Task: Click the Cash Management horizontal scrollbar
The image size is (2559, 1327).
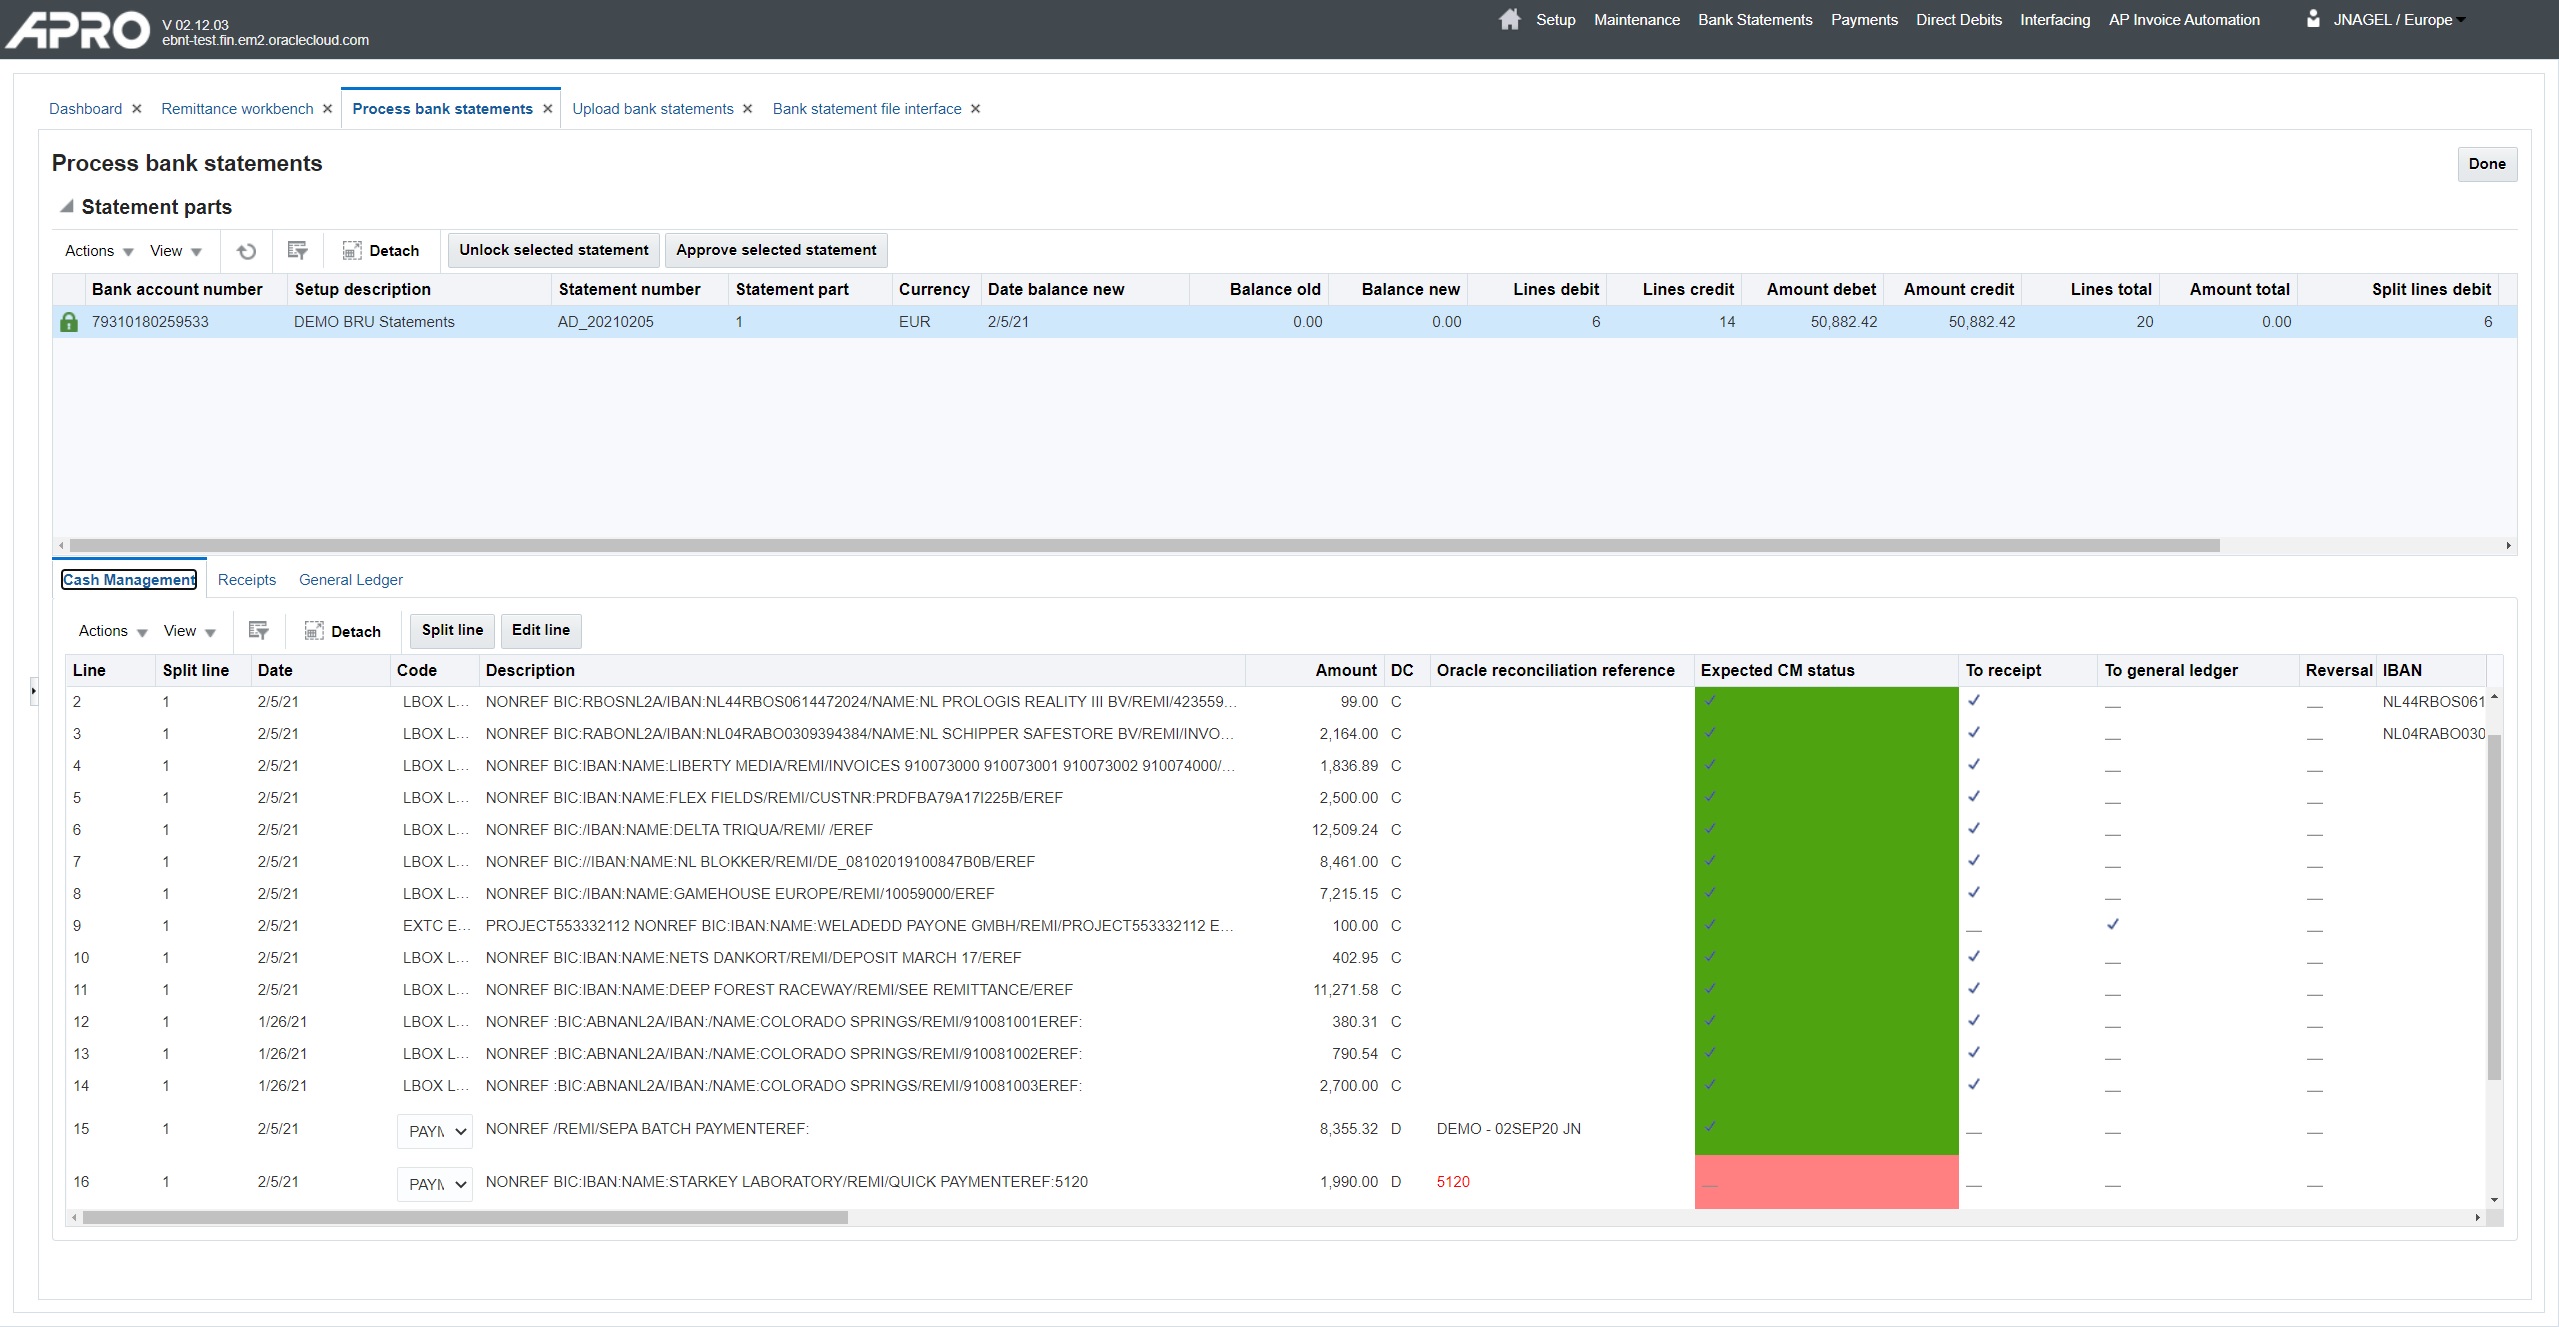Action: (x=465, y=1218)
